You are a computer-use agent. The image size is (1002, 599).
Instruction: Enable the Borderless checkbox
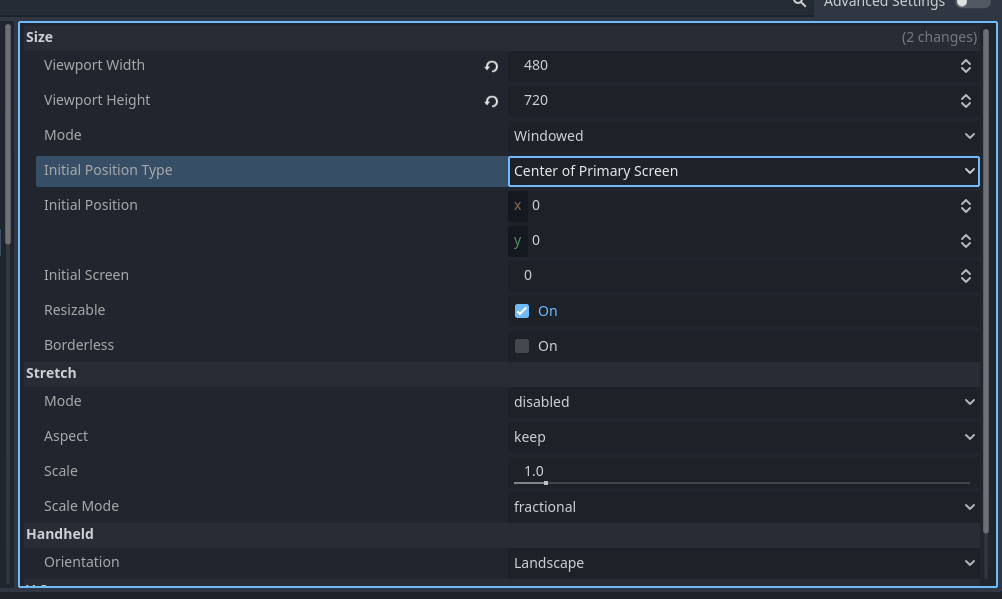pyautogui.click(x=522, y=346)
